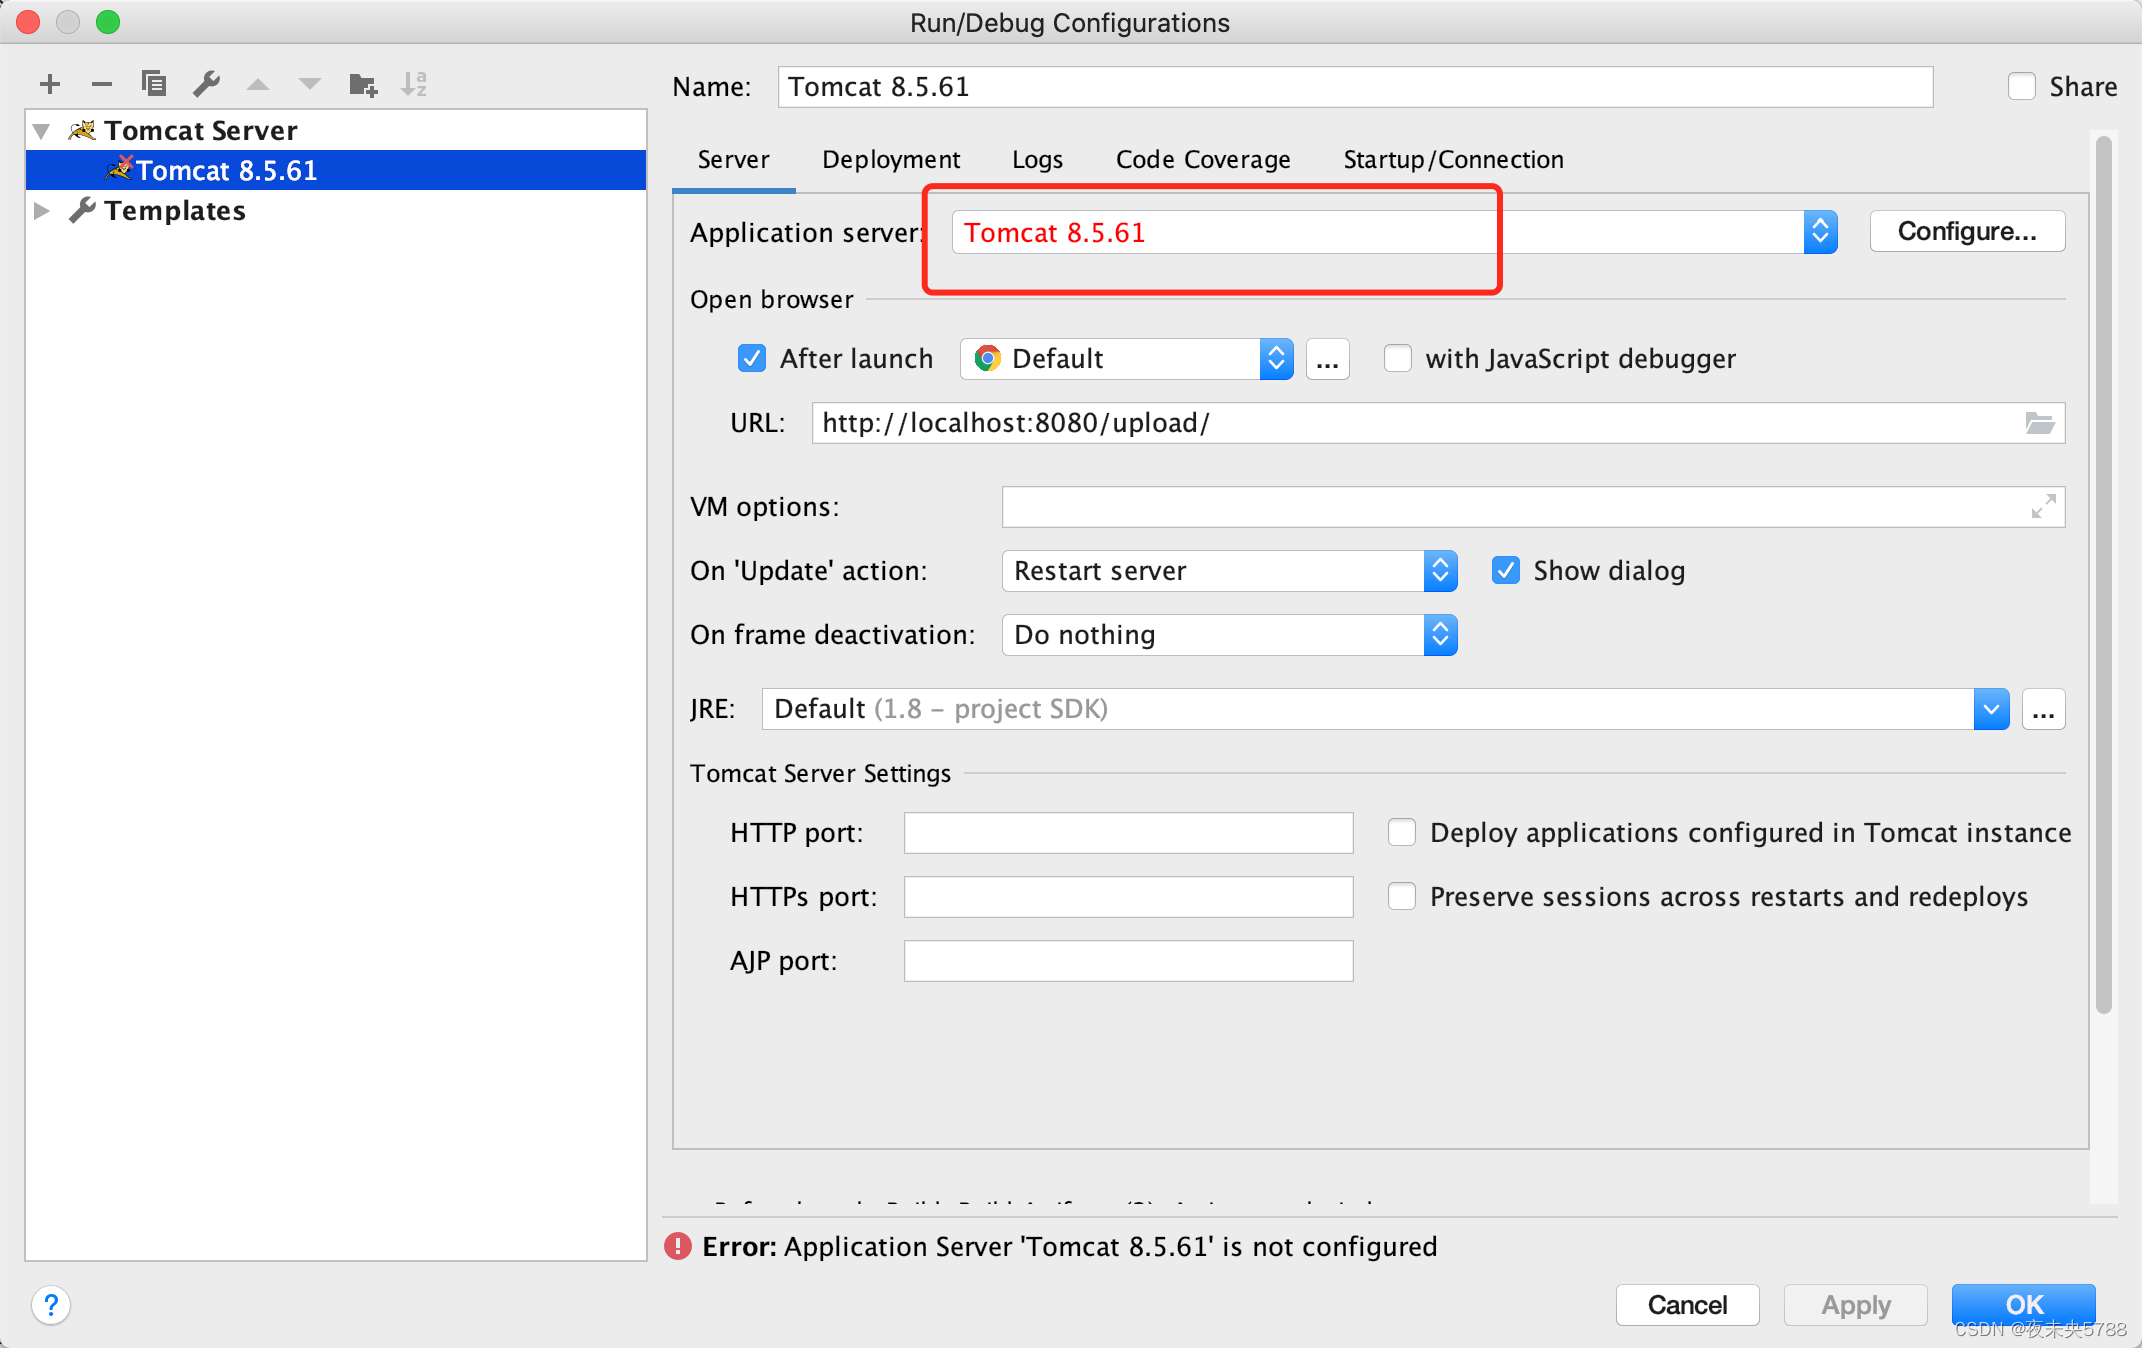Add a new configuration with plus icon

point(50,84)
